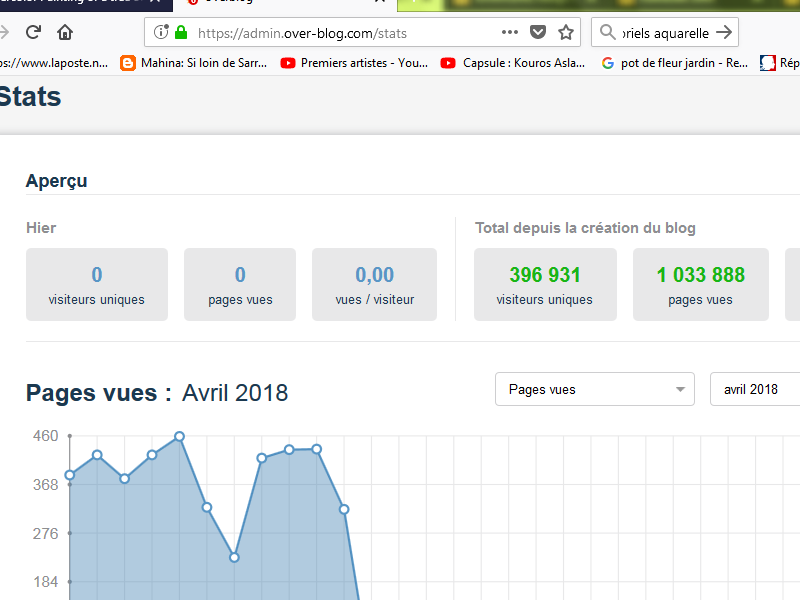
Task: Open the laposte bookmark
Action: tap(54, 63)
